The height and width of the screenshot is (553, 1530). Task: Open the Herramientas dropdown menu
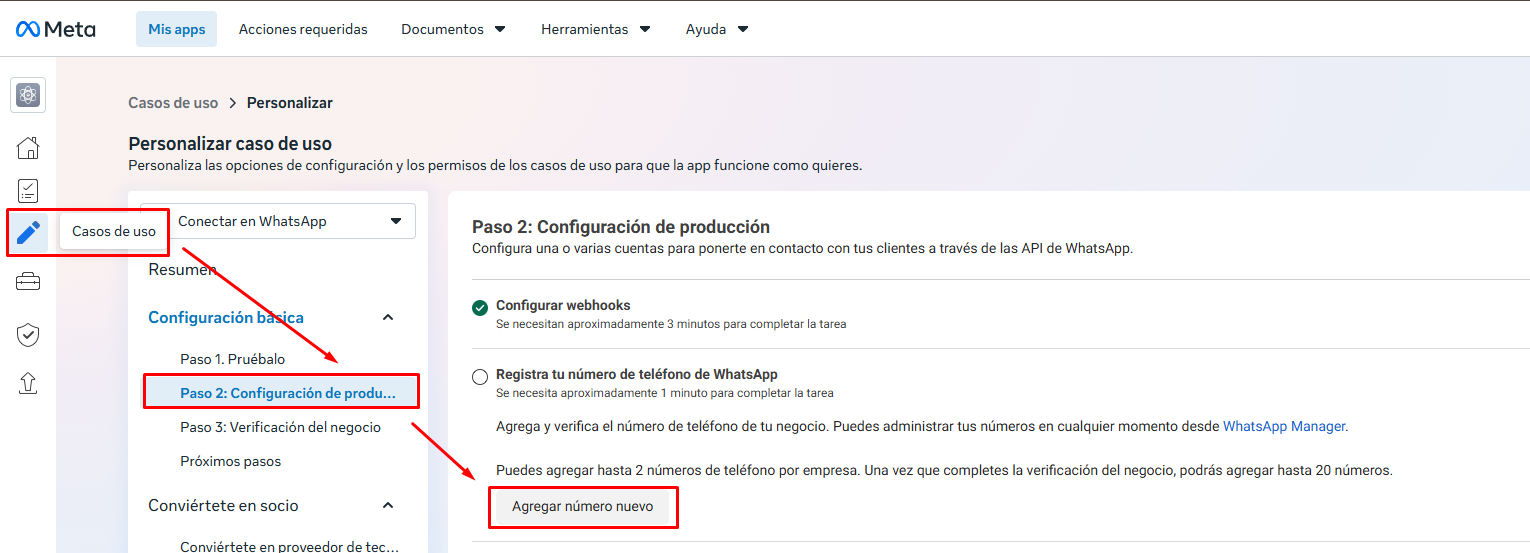click(x=596, y=29)
